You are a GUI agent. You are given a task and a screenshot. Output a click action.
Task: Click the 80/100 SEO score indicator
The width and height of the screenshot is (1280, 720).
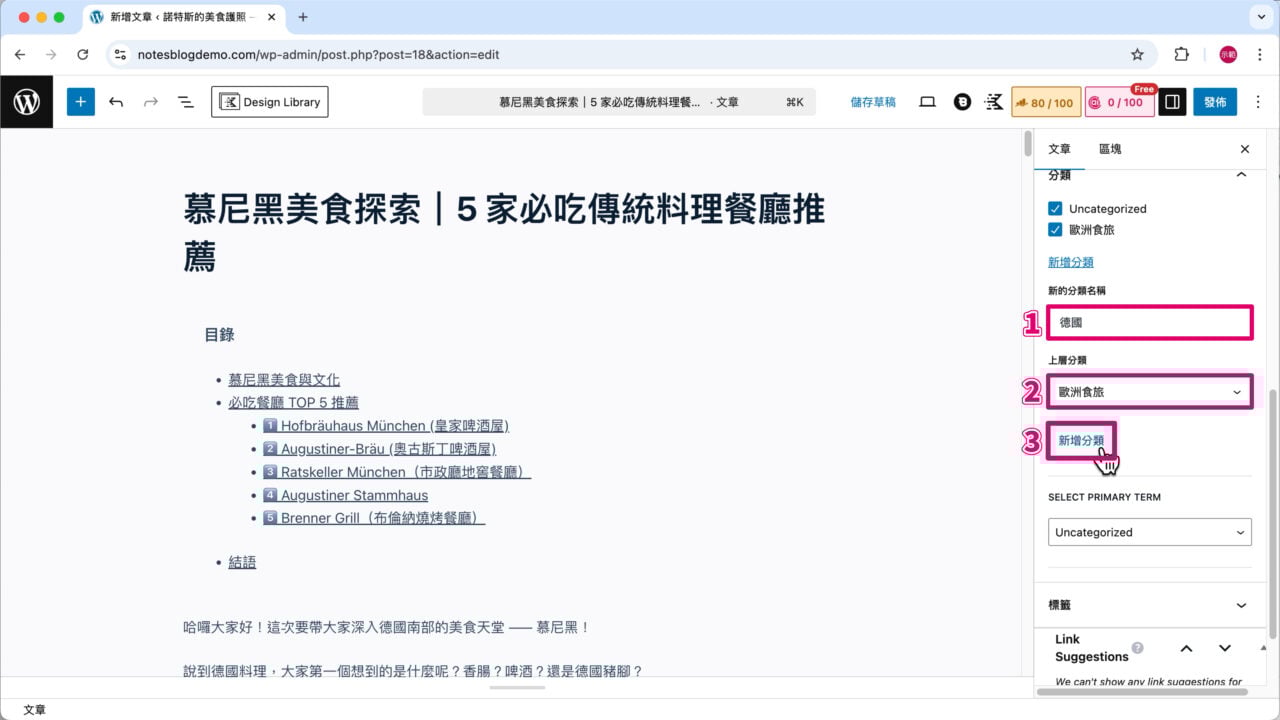tap(1046, 101)
